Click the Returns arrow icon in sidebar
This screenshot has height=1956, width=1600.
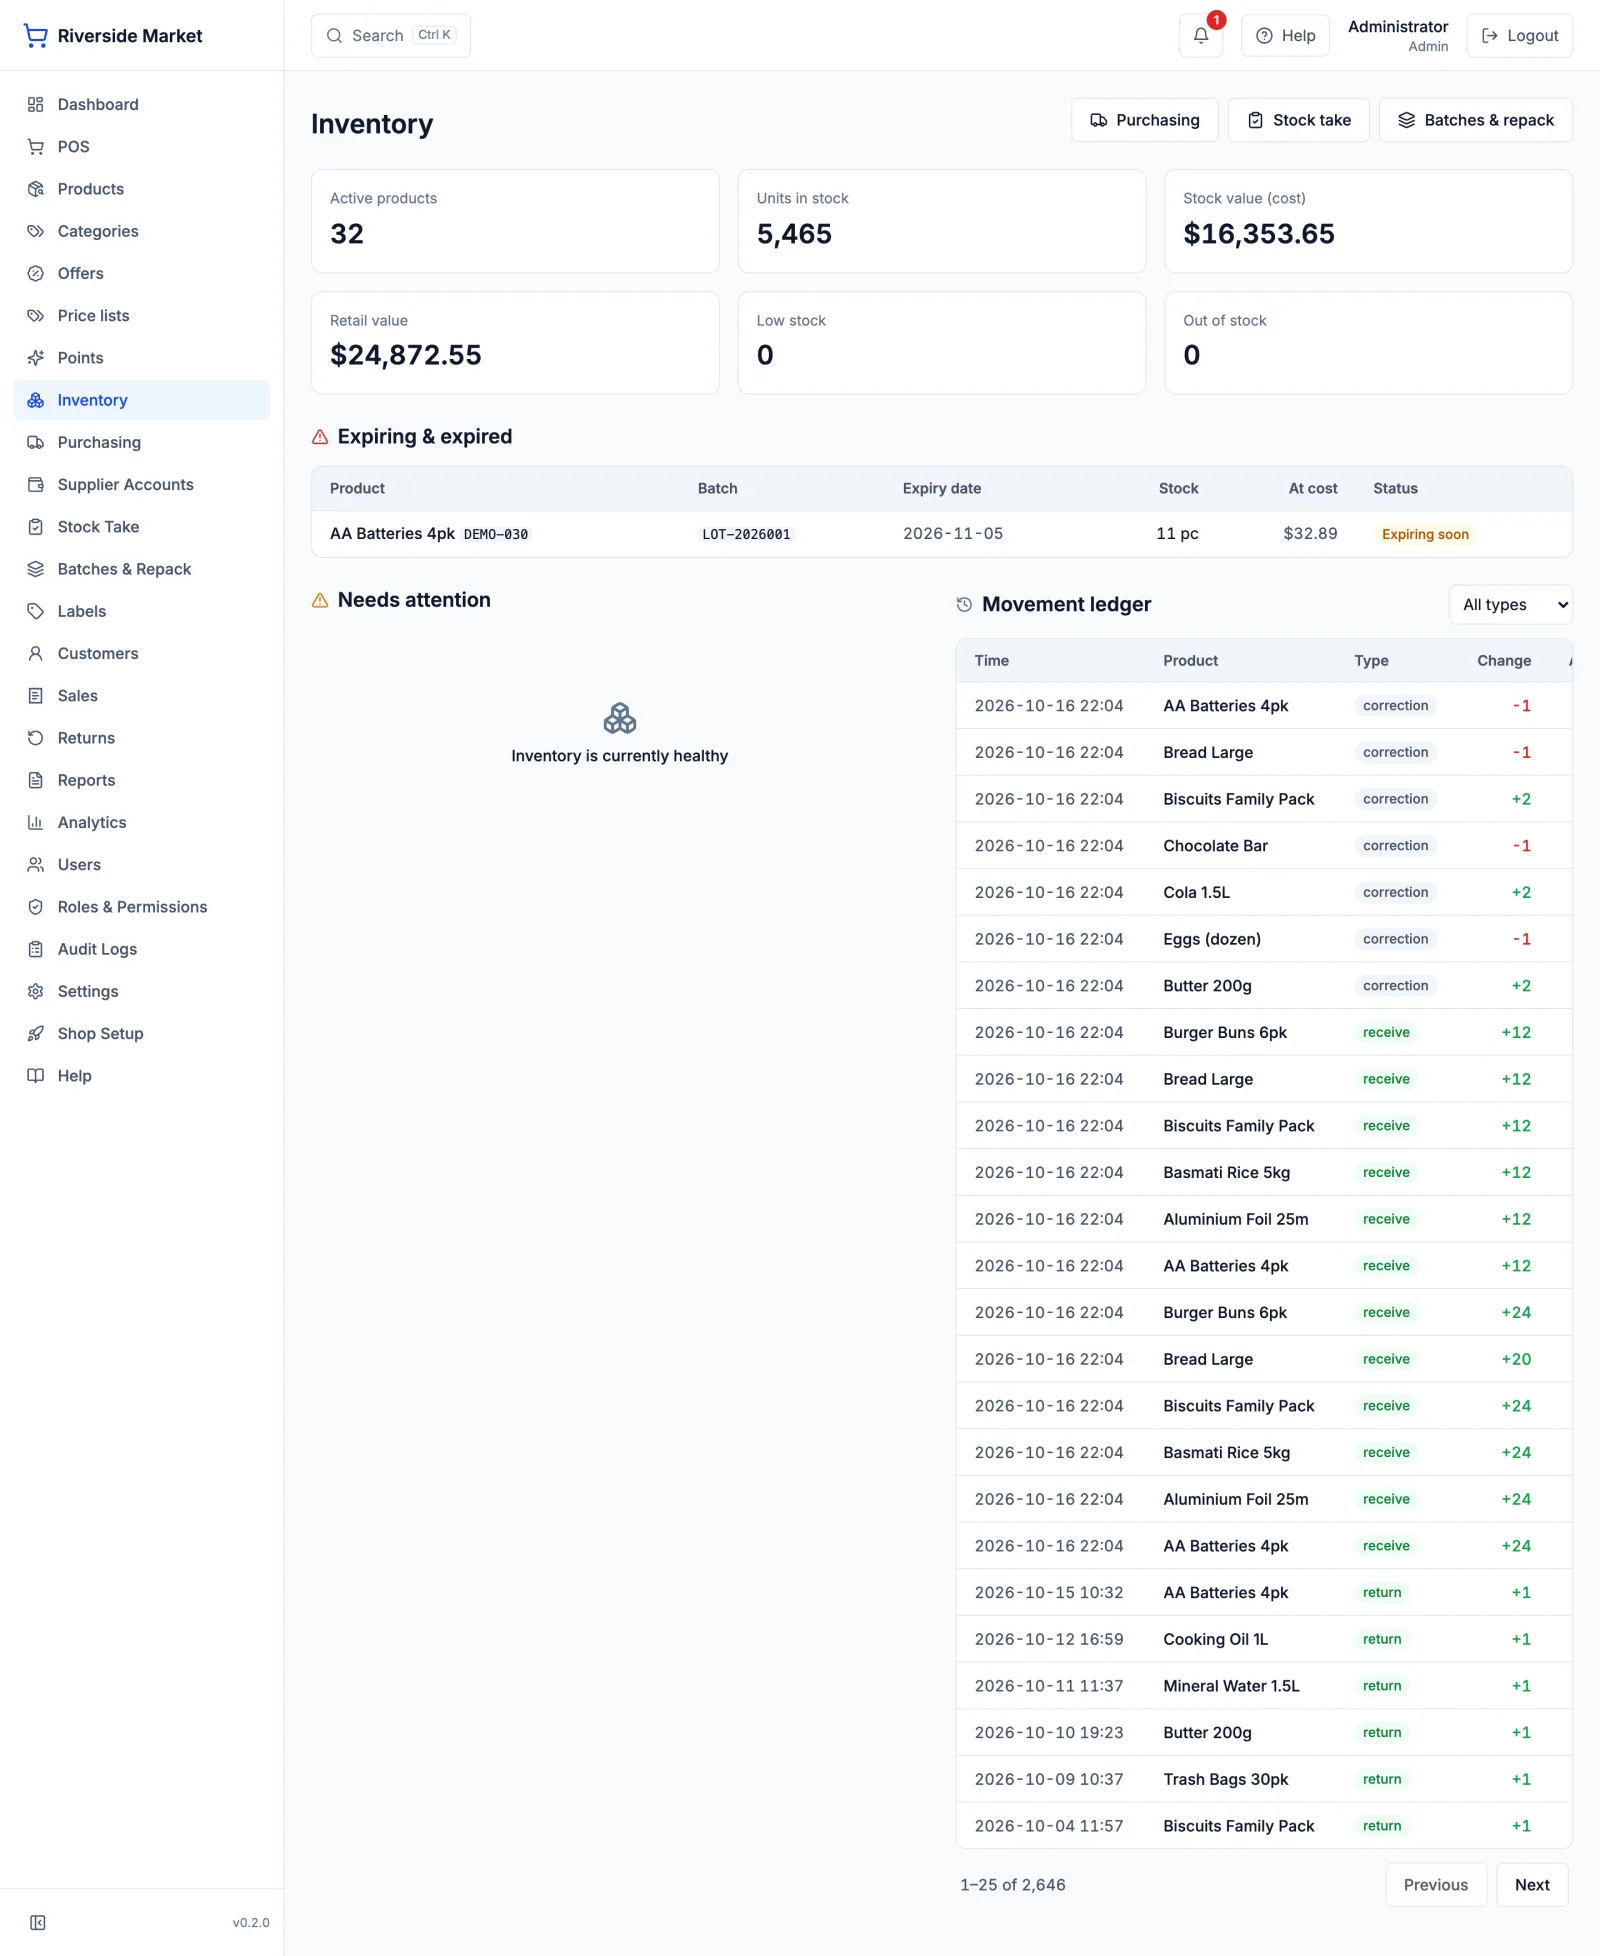[x=36, y=738]
